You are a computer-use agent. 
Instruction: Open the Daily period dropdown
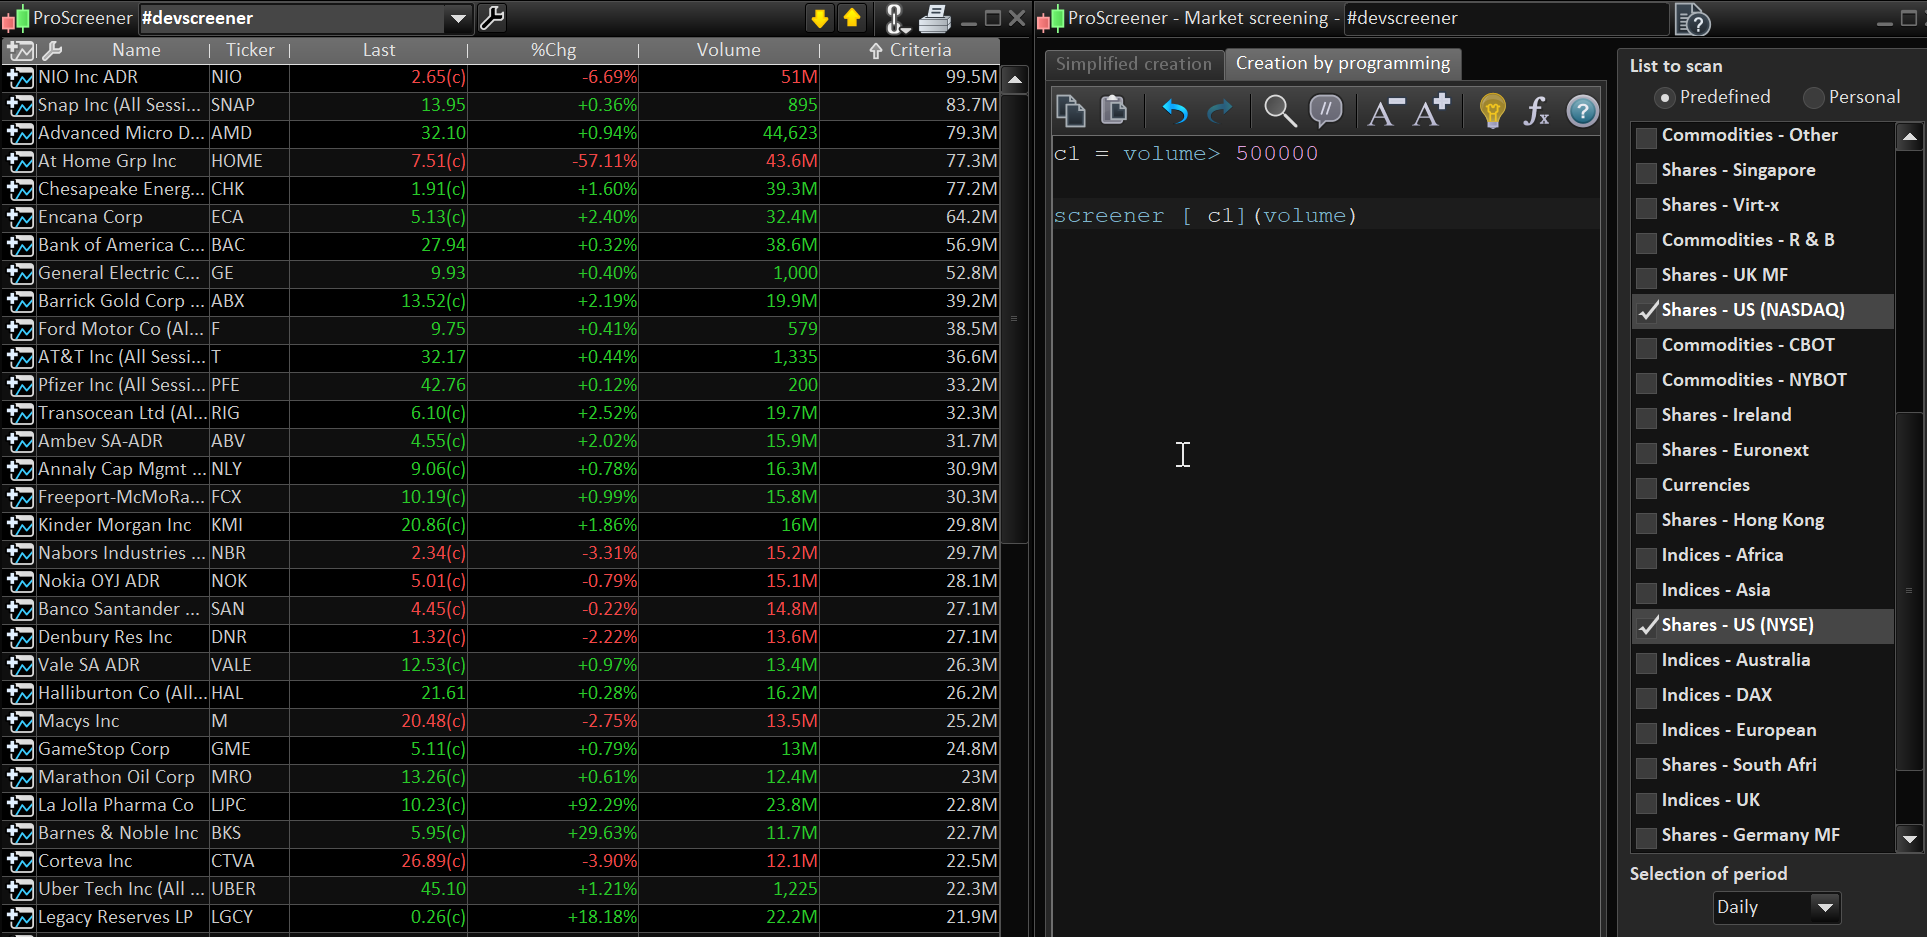pyautogui.click(x=1776, y=907)
